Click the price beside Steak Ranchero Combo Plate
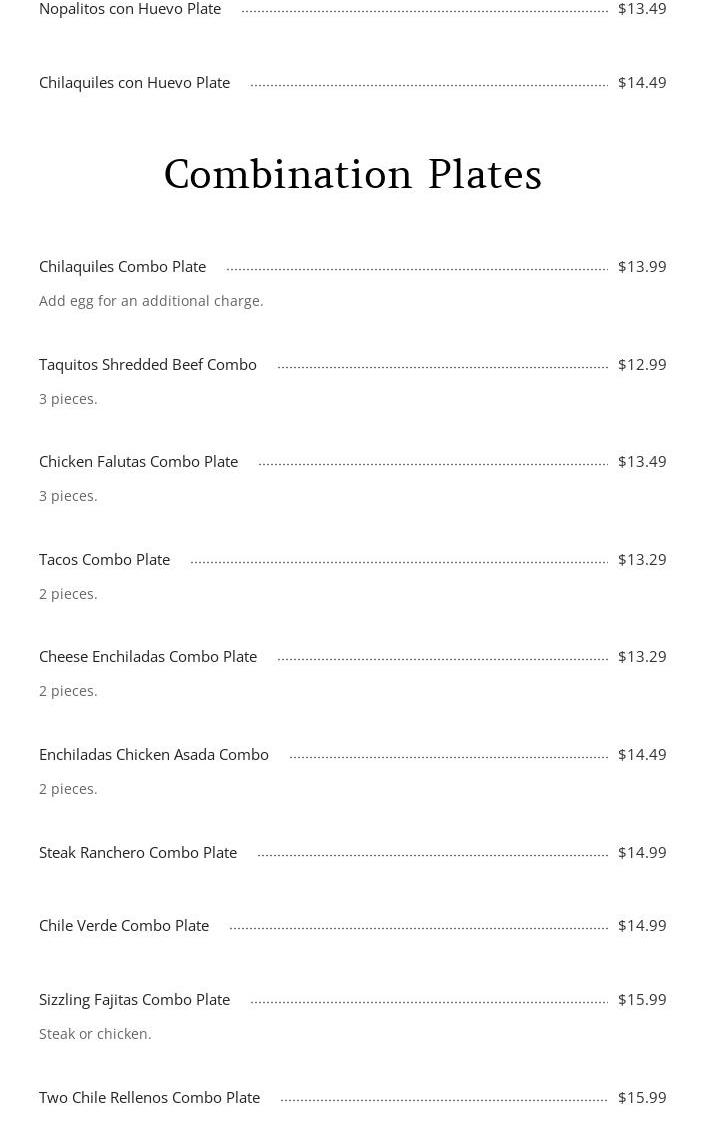 (642, 853)
